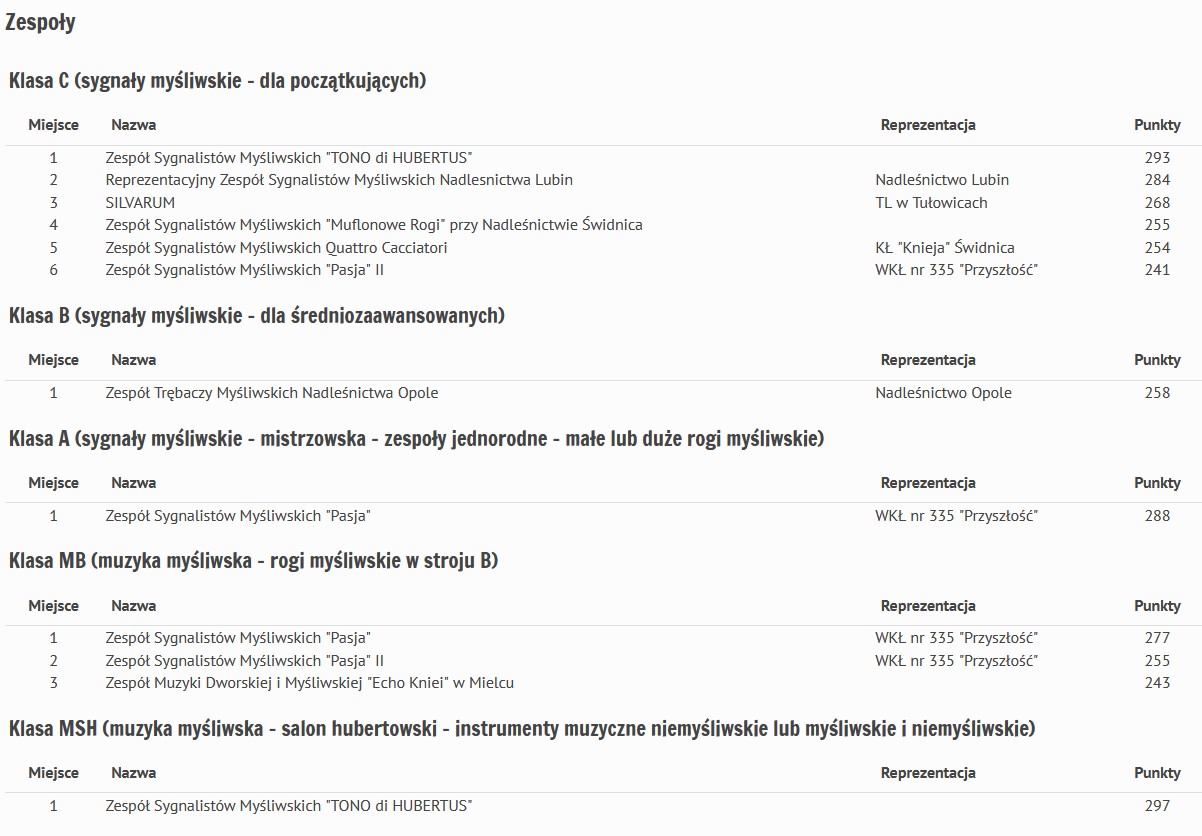Click the "KŁ Knieja Świdnica" representation cell
Screen dimensions: 1202x836
click(x=944, y=248)
